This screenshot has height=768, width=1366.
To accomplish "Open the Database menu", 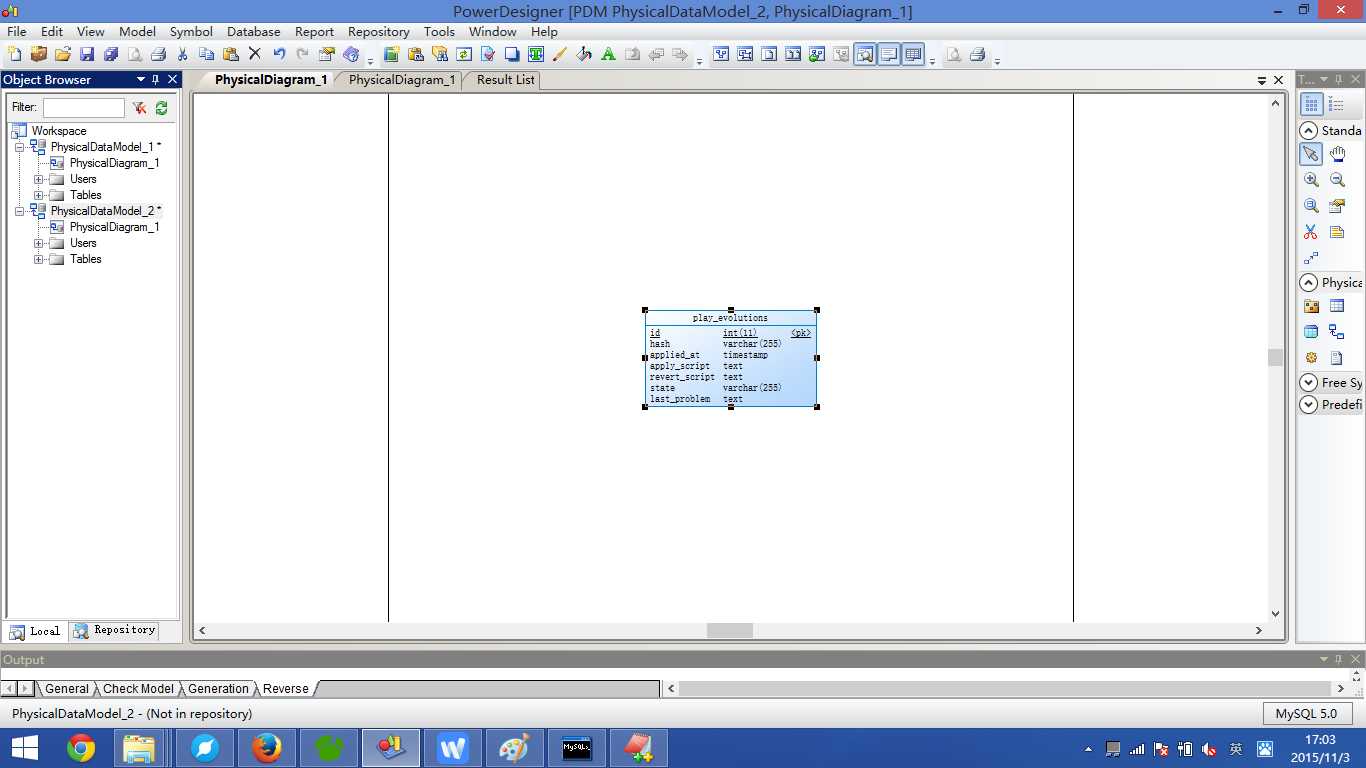I will 254,32.
